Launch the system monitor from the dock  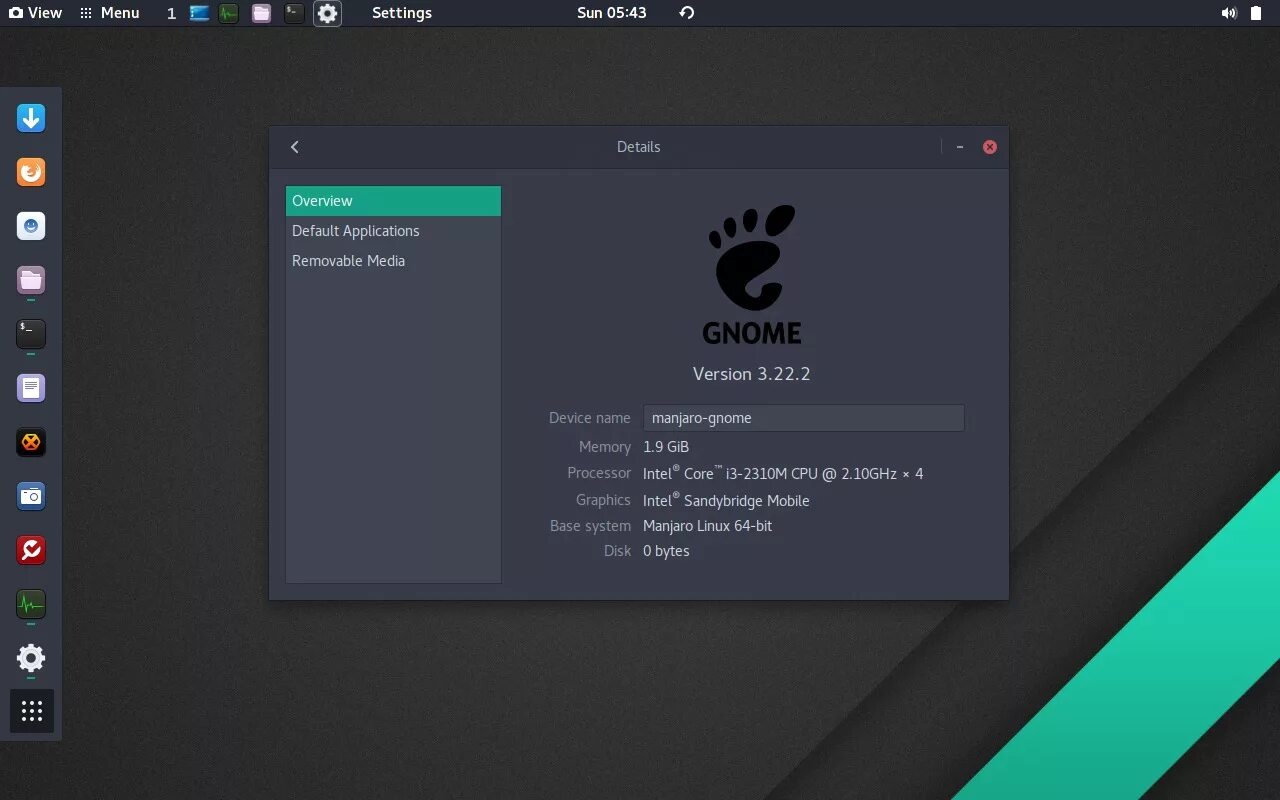[x=31, y=604]
